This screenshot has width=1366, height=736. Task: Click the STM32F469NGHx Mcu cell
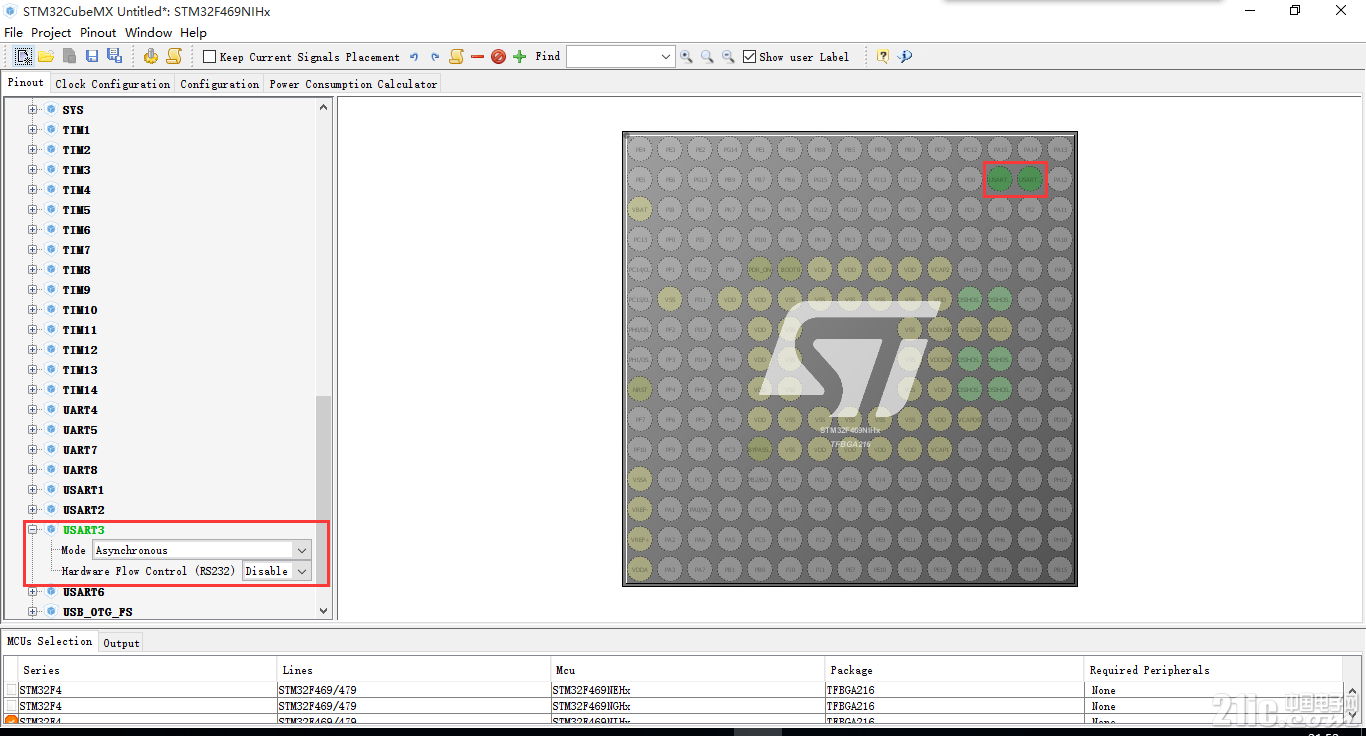(688, 706)
